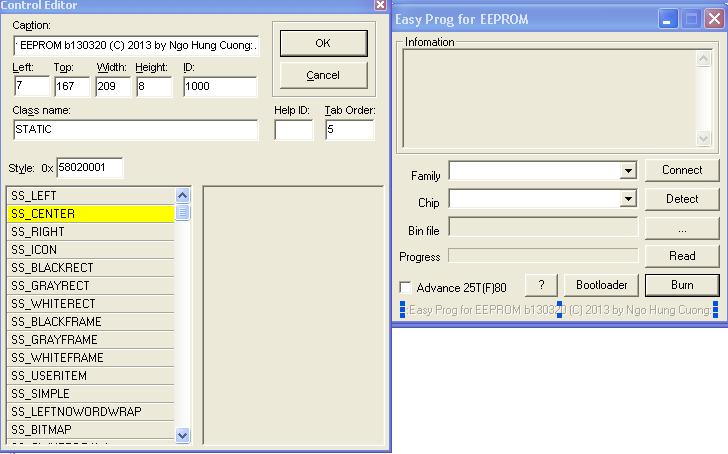Click Information box scroll up arrow
Screen dimensions: 728x454
pyautogui.click(x=703, y=58)
